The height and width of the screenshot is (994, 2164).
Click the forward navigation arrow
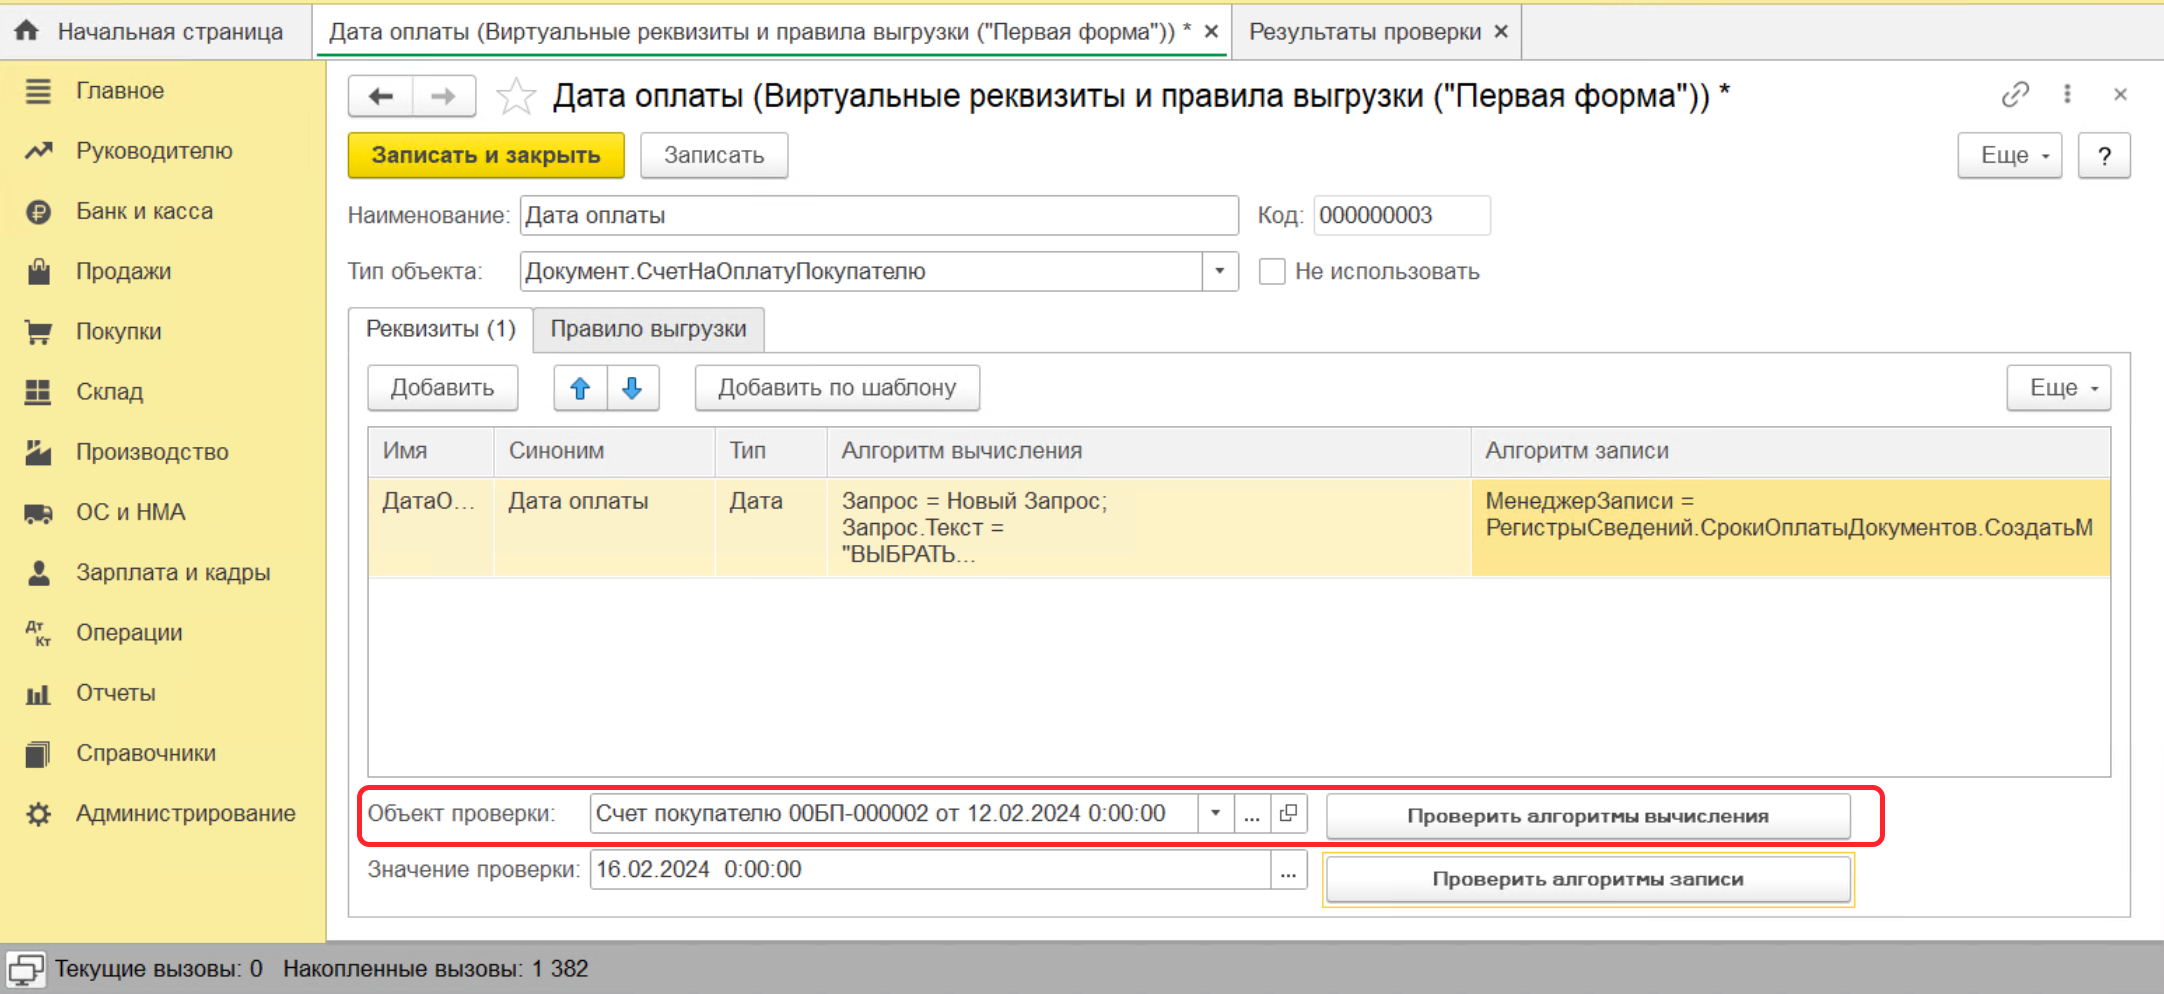[x=443, y=96]
